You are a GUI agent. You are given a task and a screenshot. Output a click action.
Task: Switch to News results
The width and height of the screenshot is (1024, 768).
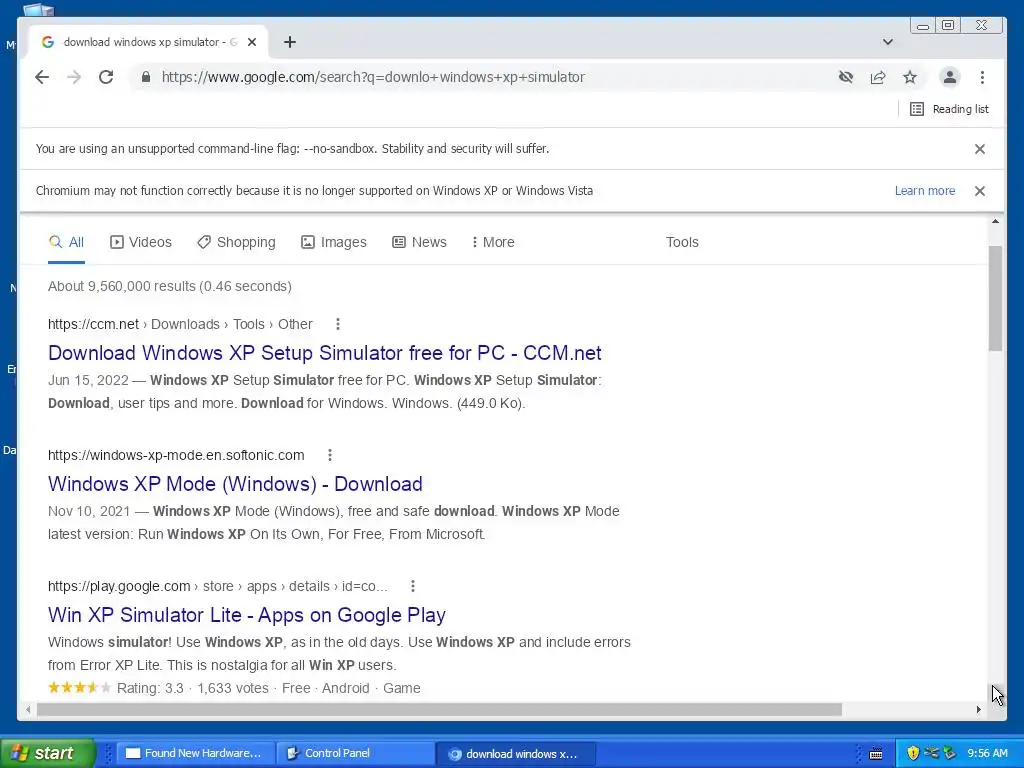coord(419,242)
